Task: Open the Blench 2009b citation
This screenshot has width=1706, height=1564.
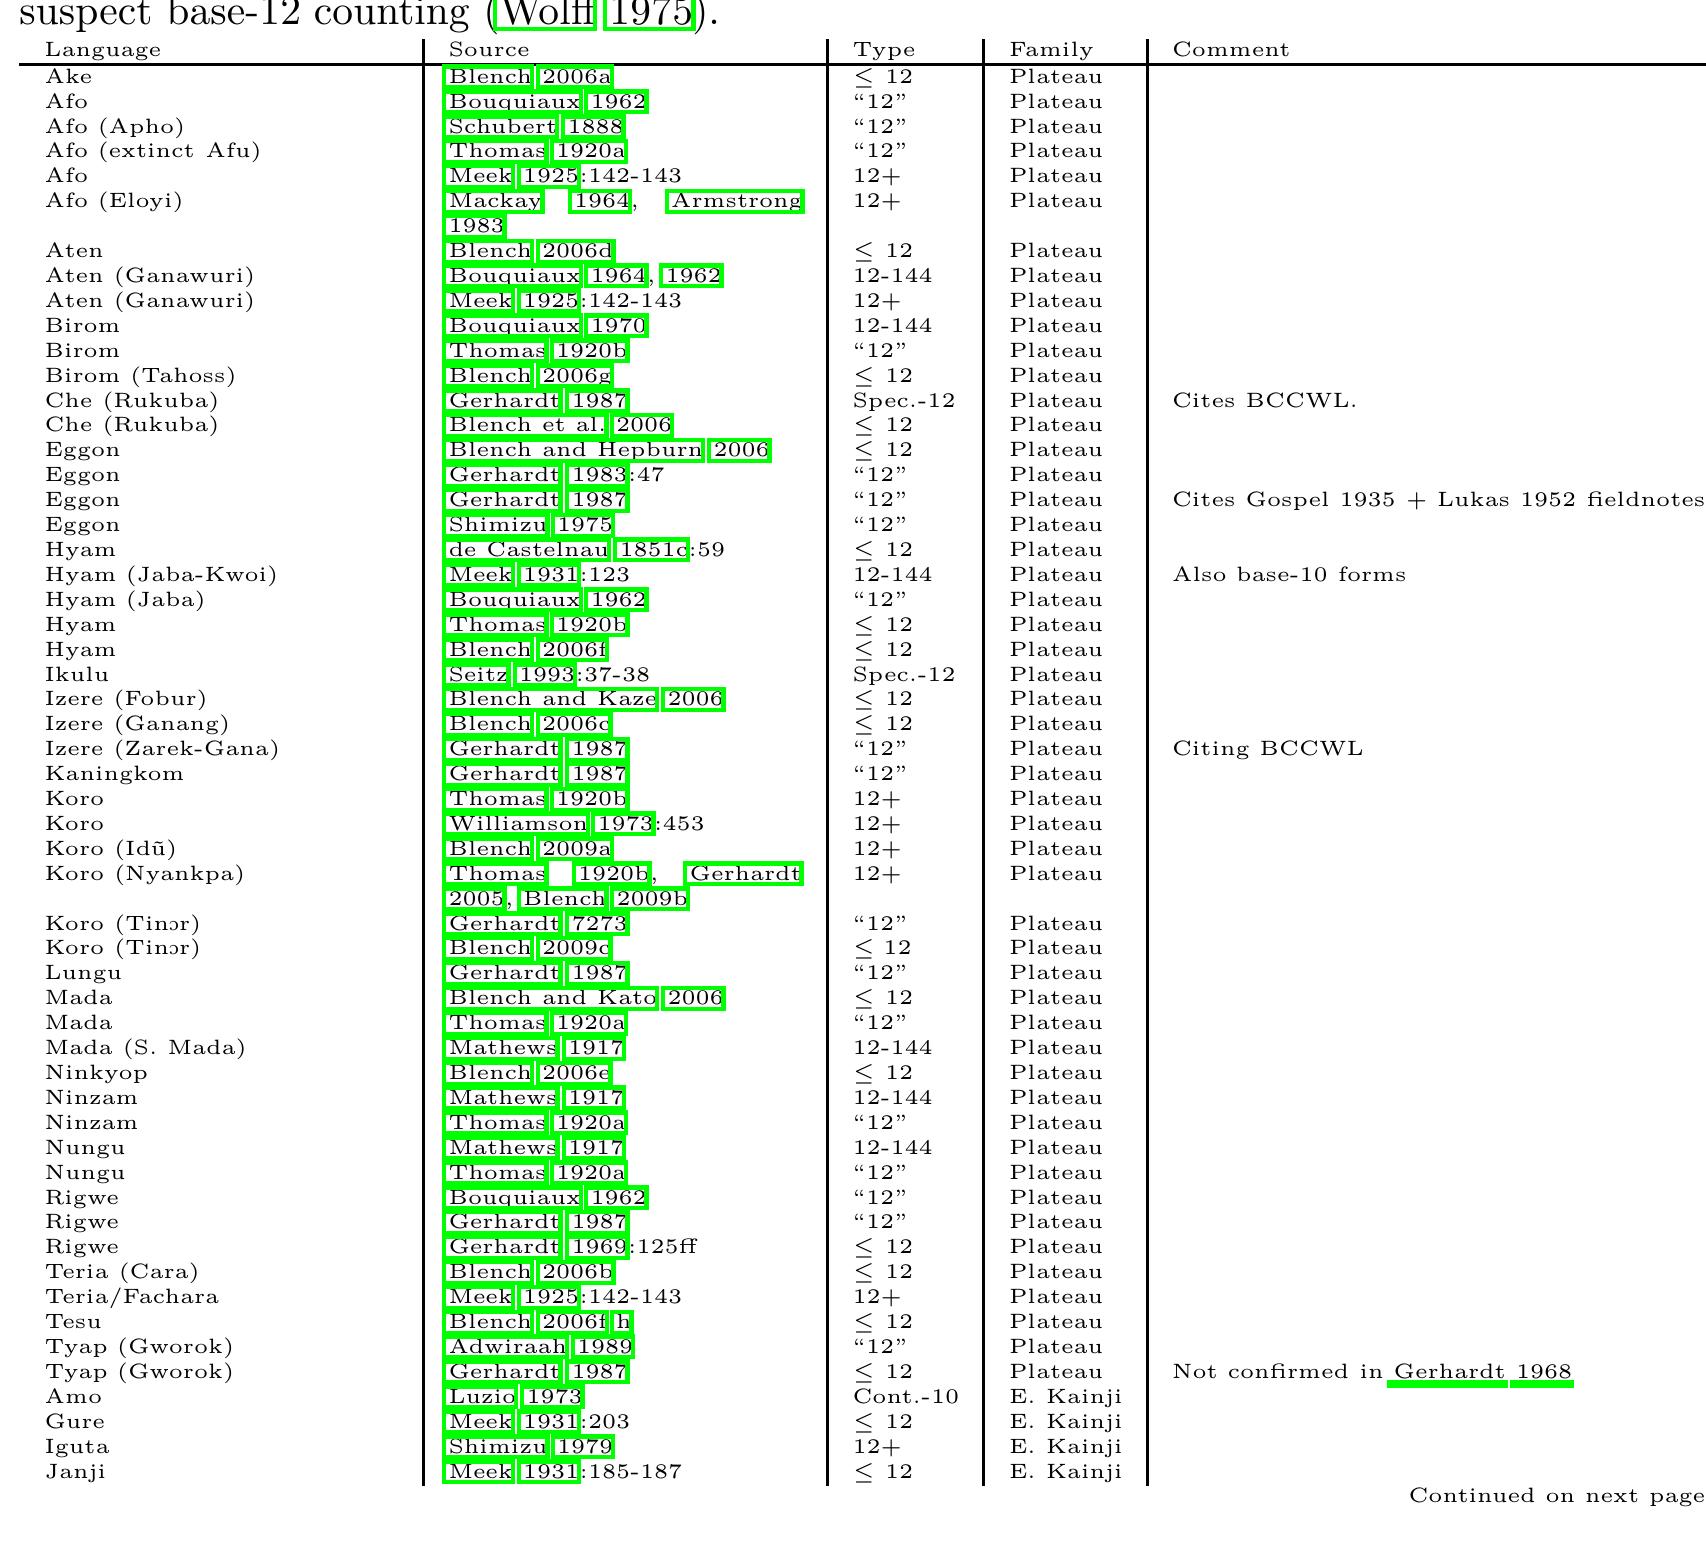Action: (x=605, y=898)
